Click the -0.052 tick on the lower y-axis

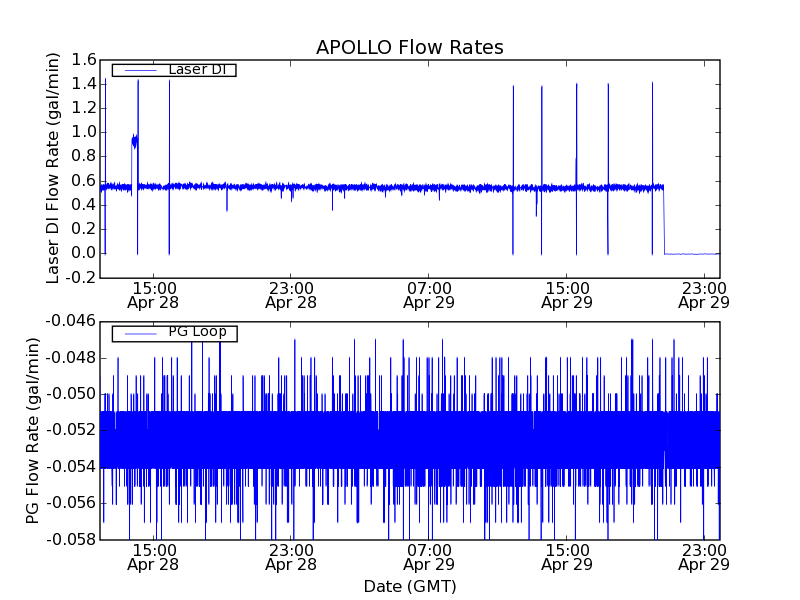point(71,430)
